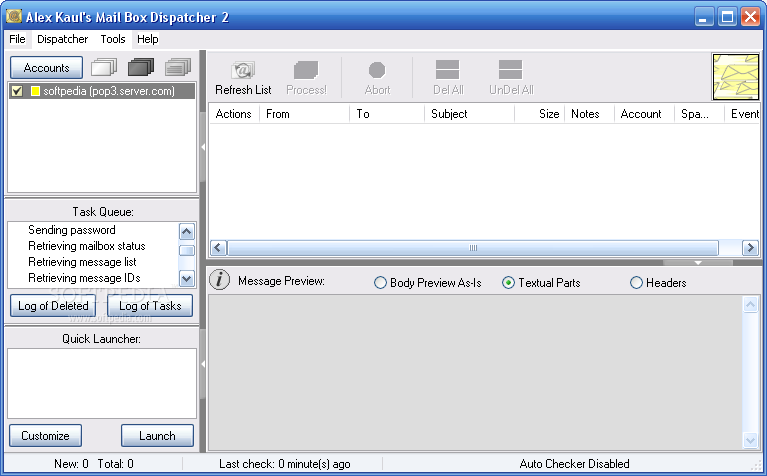The image size is (767, 476).
Task: Select the Headers radio button
Action: (636, 283)
